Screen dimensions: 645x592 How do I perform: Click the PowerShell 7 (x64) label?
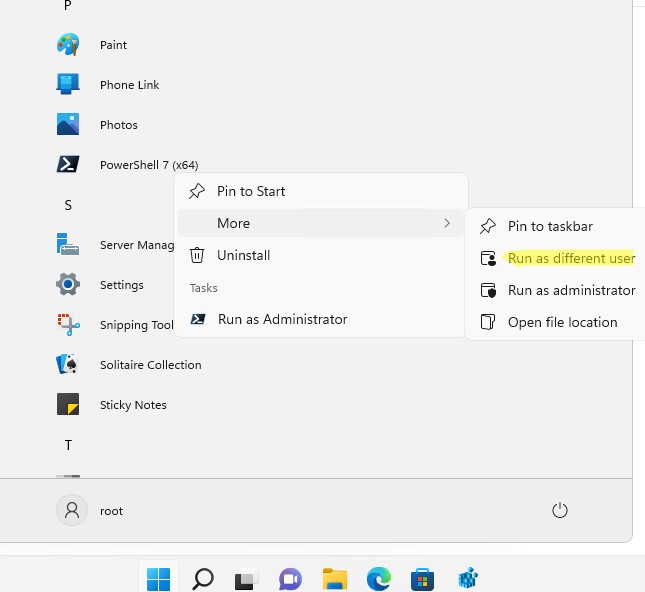(149, 165)
